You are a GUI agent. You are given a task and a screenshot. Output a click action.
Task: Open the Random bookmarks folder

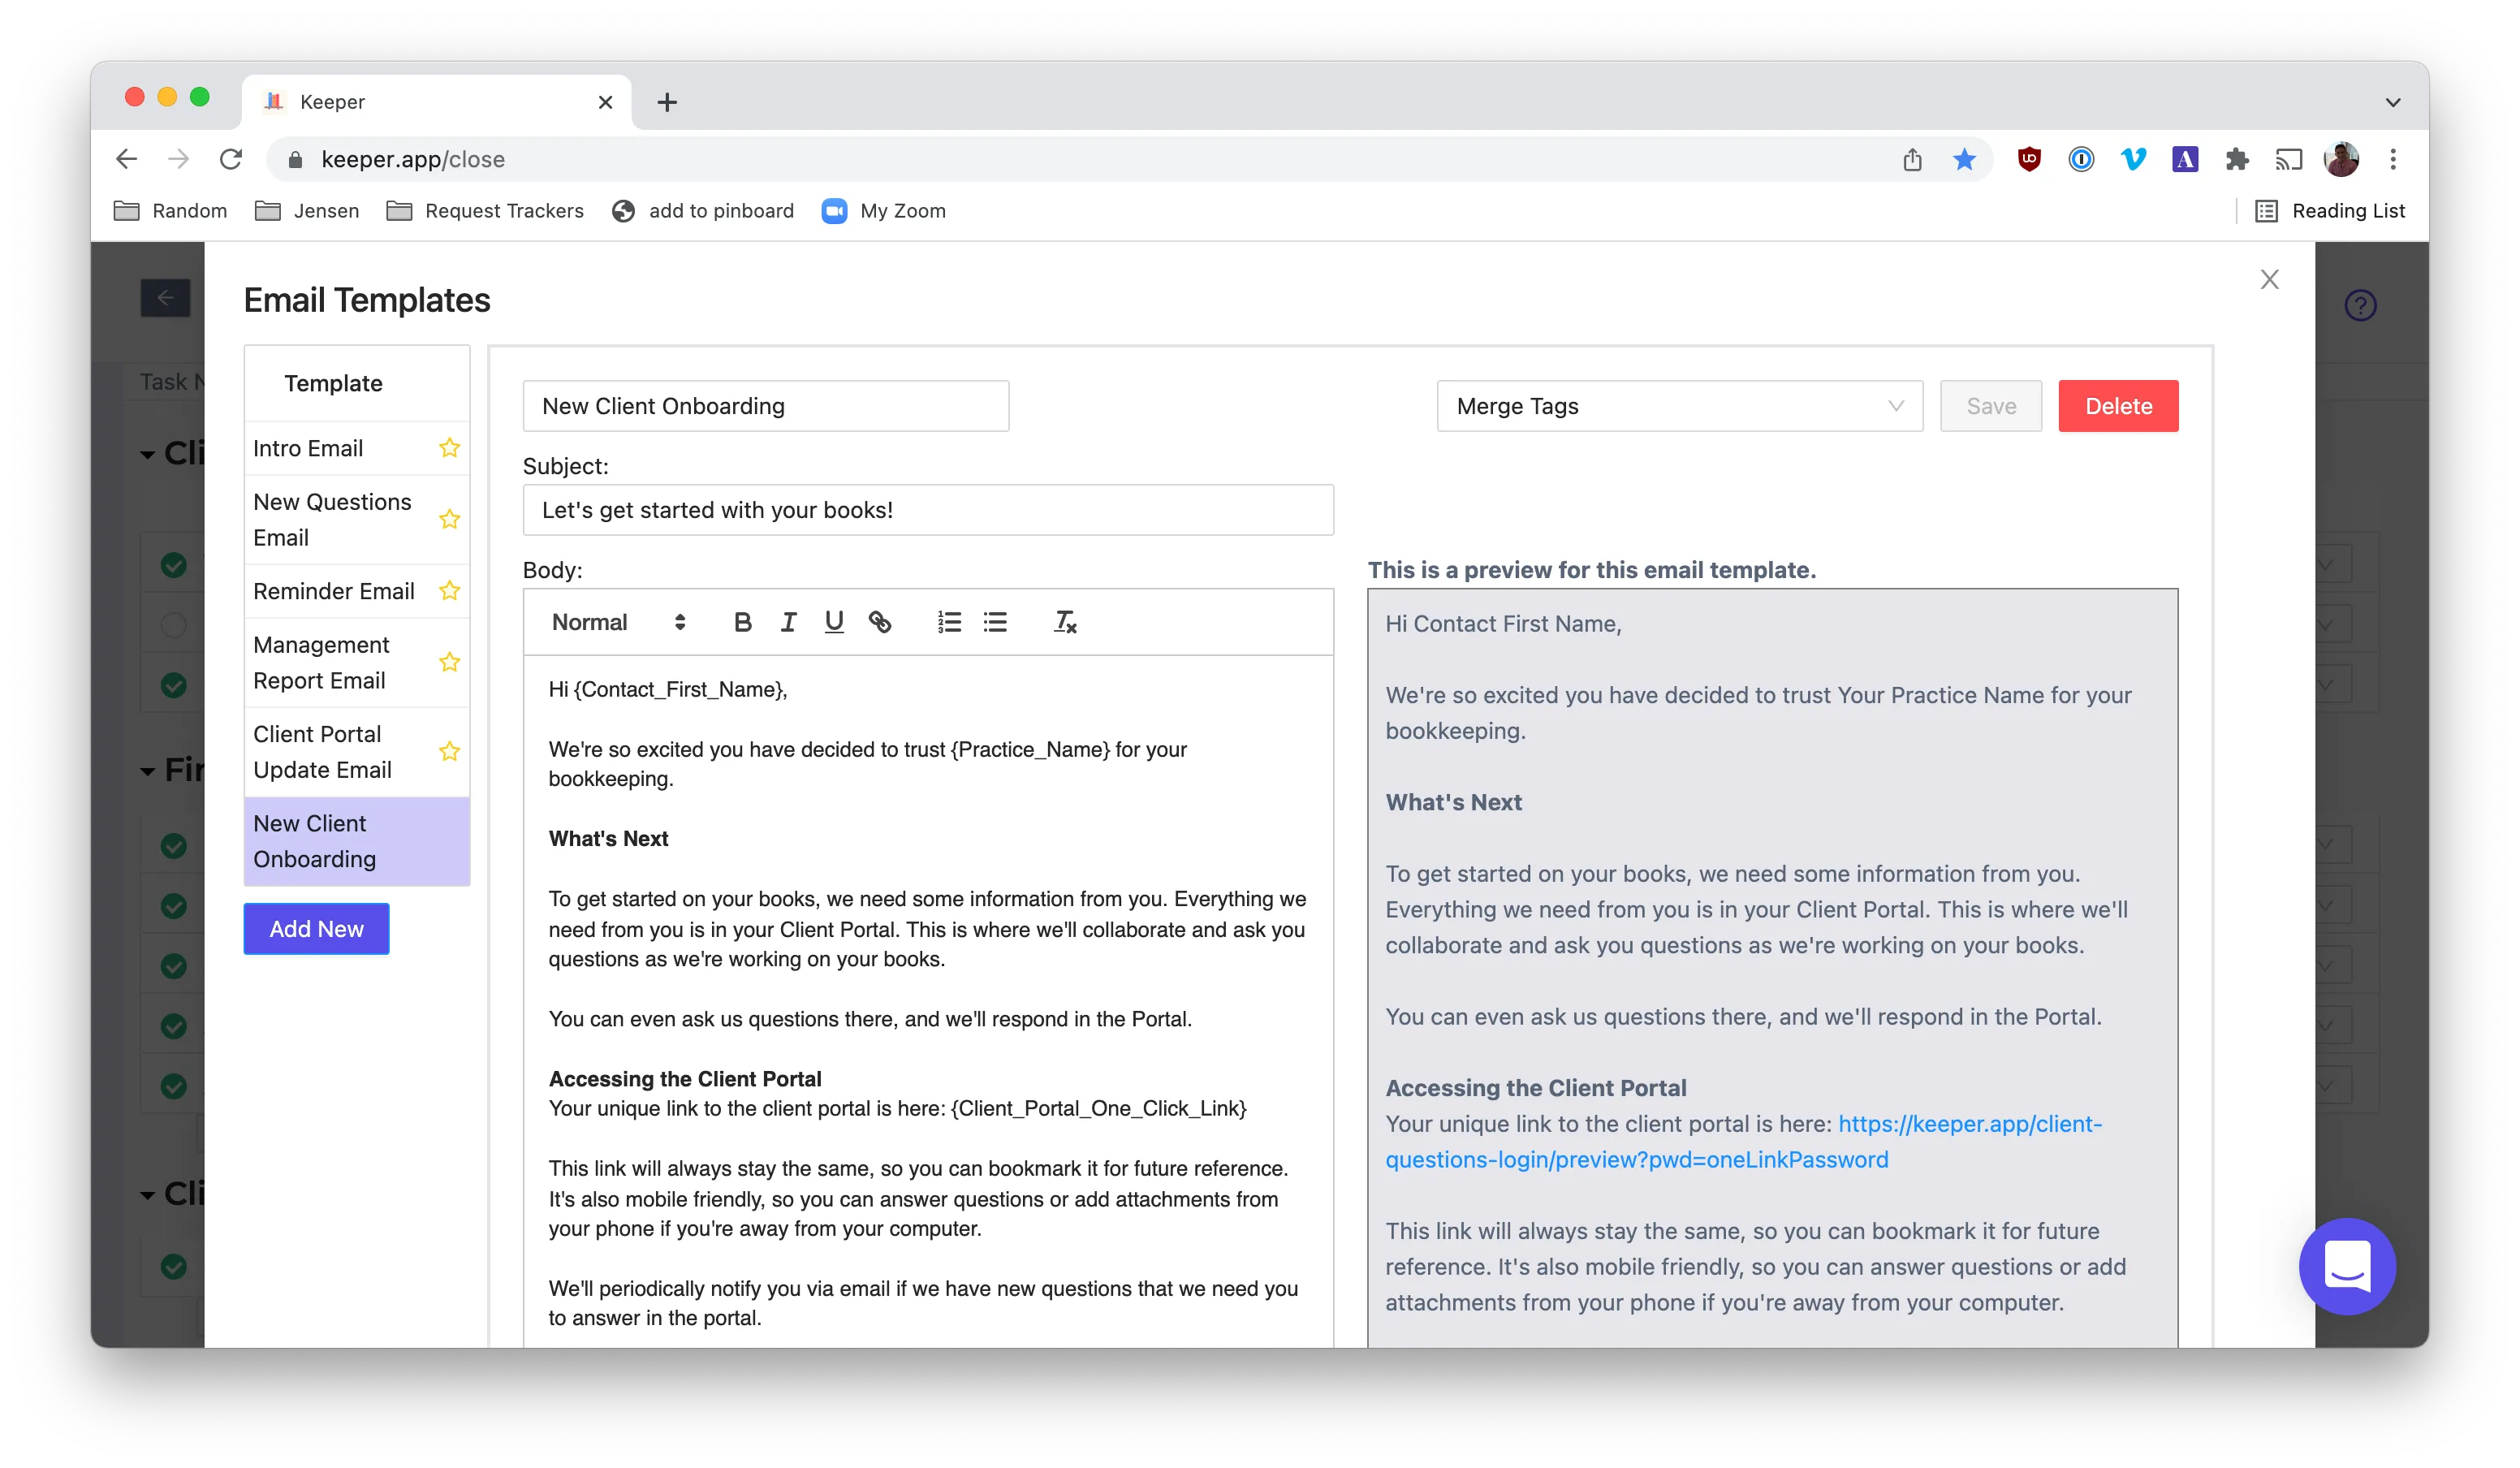coord(171,211)
